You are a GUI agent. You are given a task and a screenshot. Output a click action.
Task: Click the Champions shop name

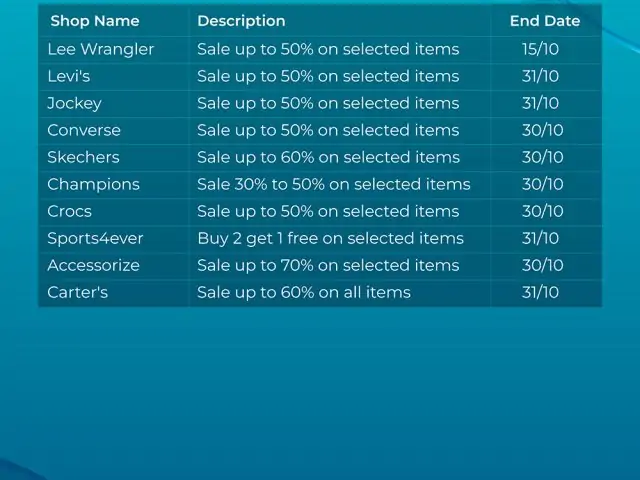tap(93, 184)
